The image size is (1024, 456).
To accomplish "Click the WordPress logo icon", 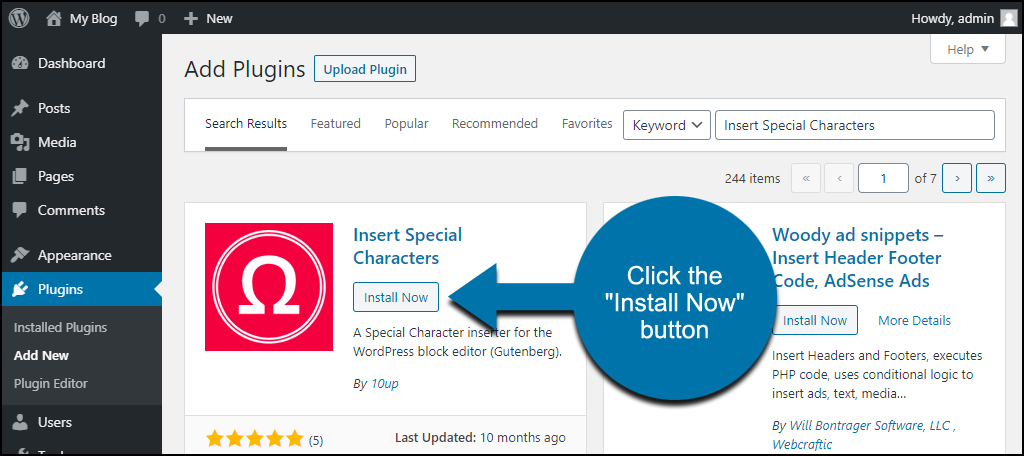I will pos(19,18).
